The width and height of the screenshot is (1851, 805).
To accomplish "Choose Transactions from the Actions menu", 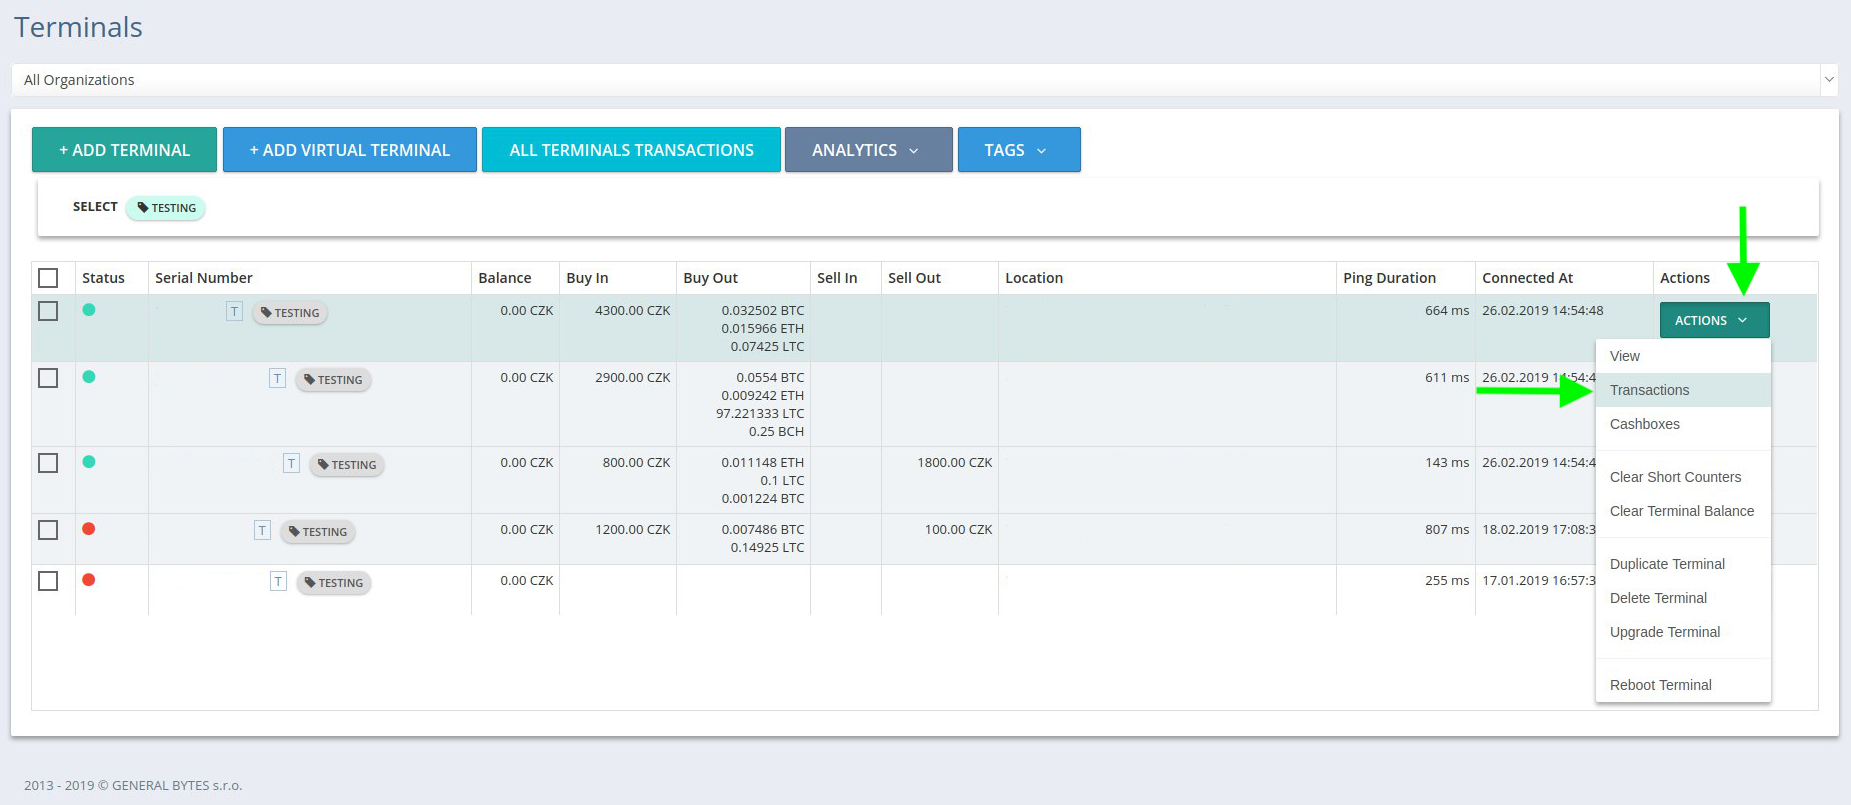I will (x=1649, y=390).
